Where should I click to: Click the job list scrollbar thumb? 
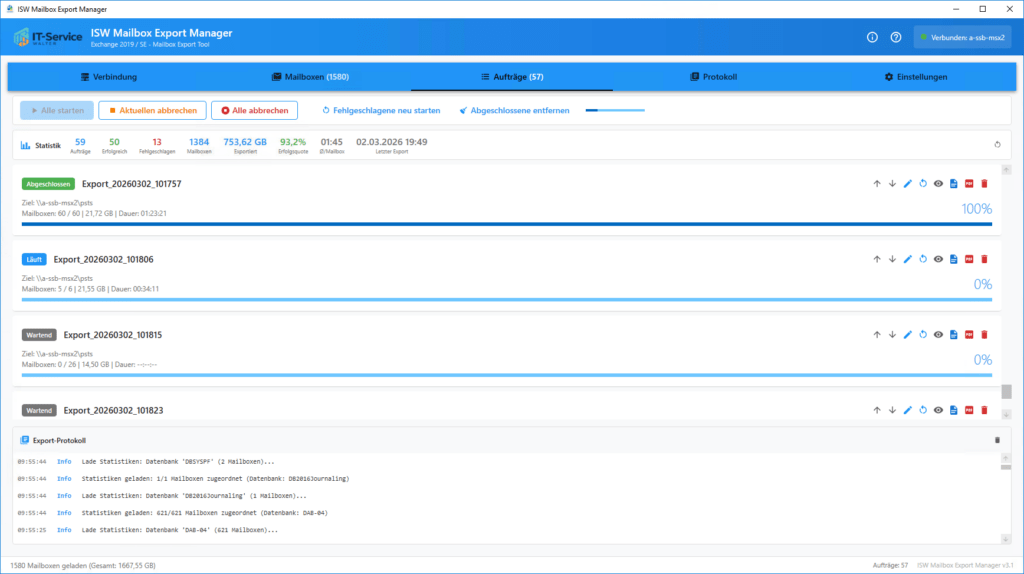(1006, 392)
